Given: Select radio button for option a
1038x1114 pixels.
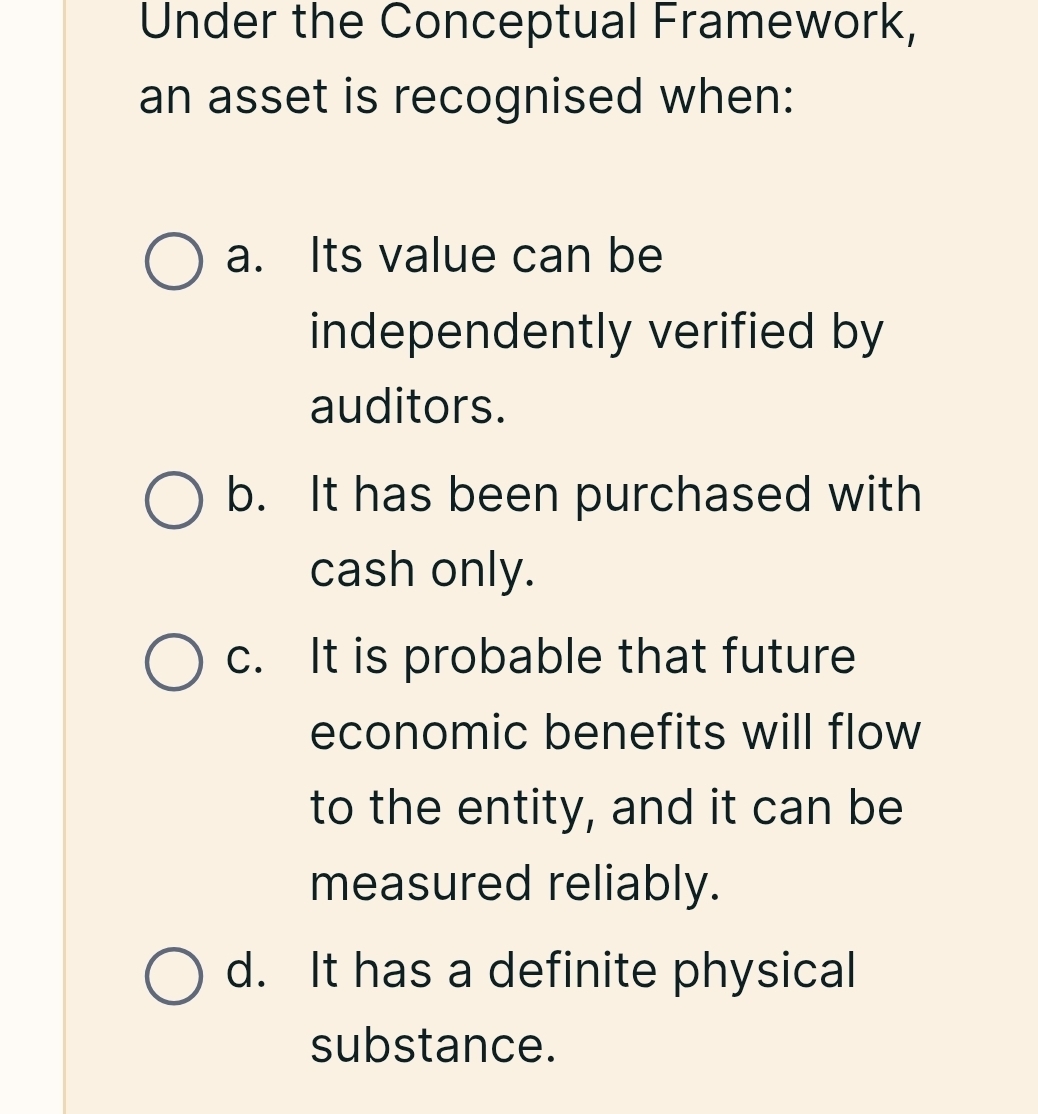Looking at the screenshot, I should (x=174, y=262).
